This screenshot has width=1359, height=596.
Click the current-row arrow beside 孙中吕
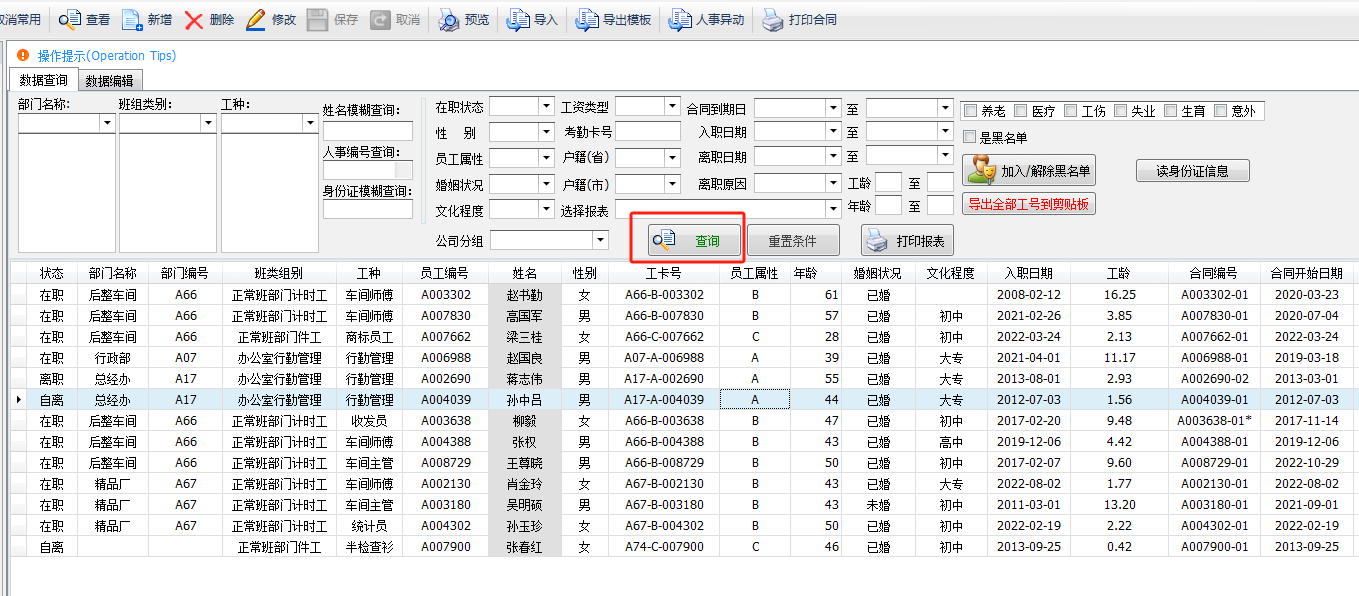pos(19,400)
